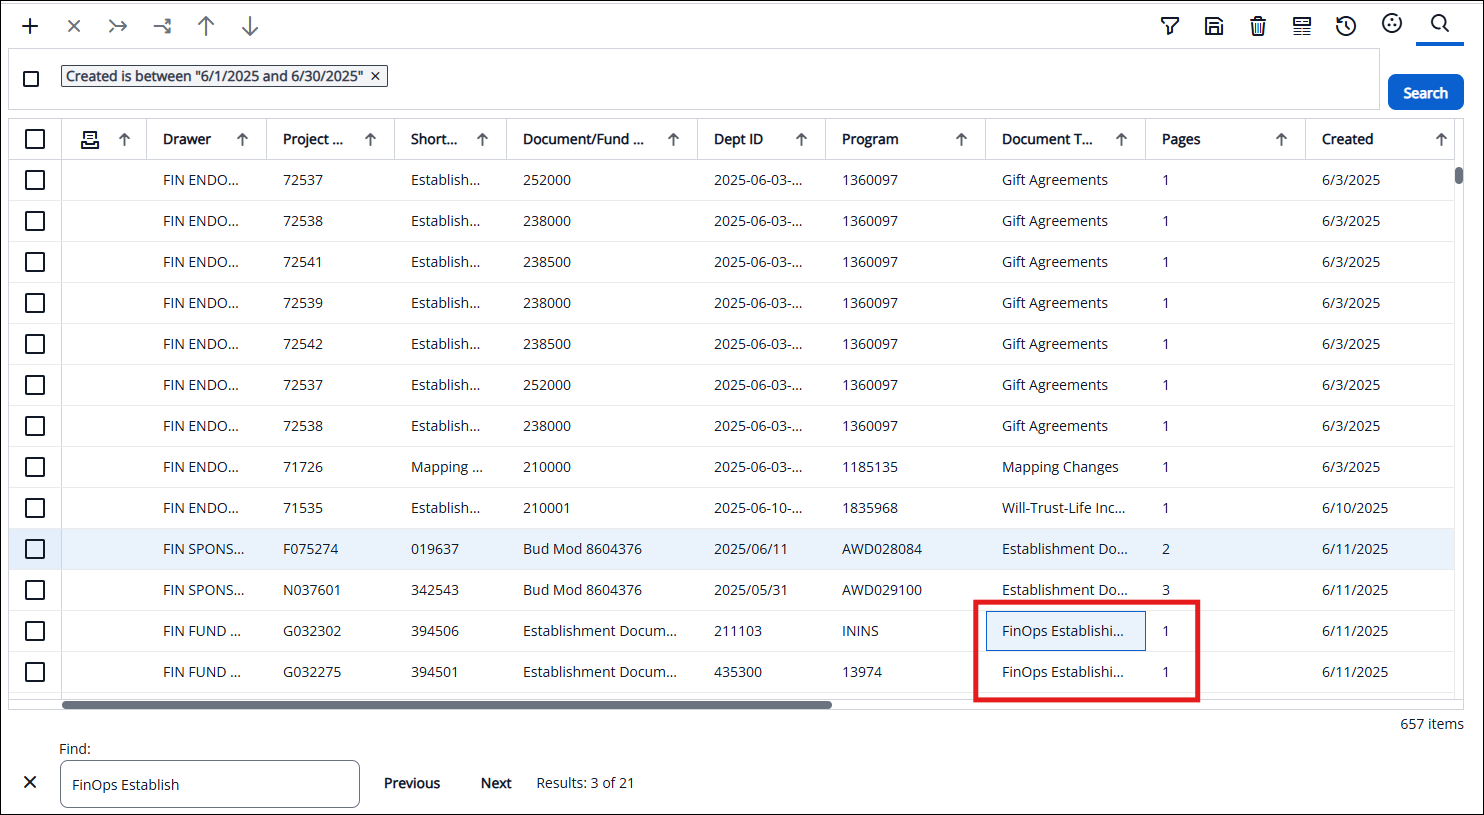This screenshot has height=815, width=1484.
Task: Toggle the select-all header checkbox
Action: pyautogui.click(x=35, y=139)
